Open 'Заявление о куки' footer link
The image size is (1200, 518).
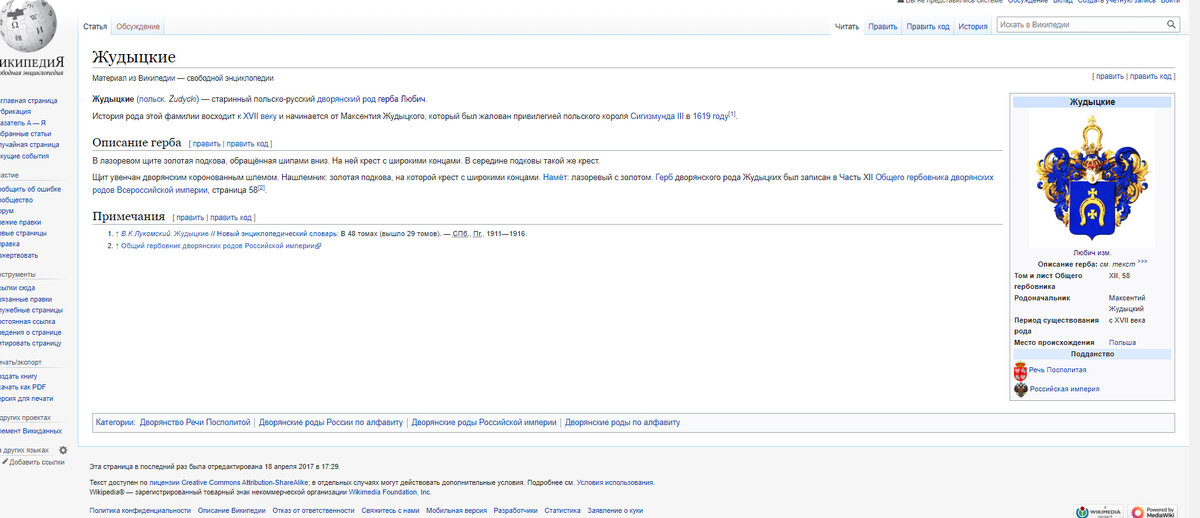click(x=615, y=510)
